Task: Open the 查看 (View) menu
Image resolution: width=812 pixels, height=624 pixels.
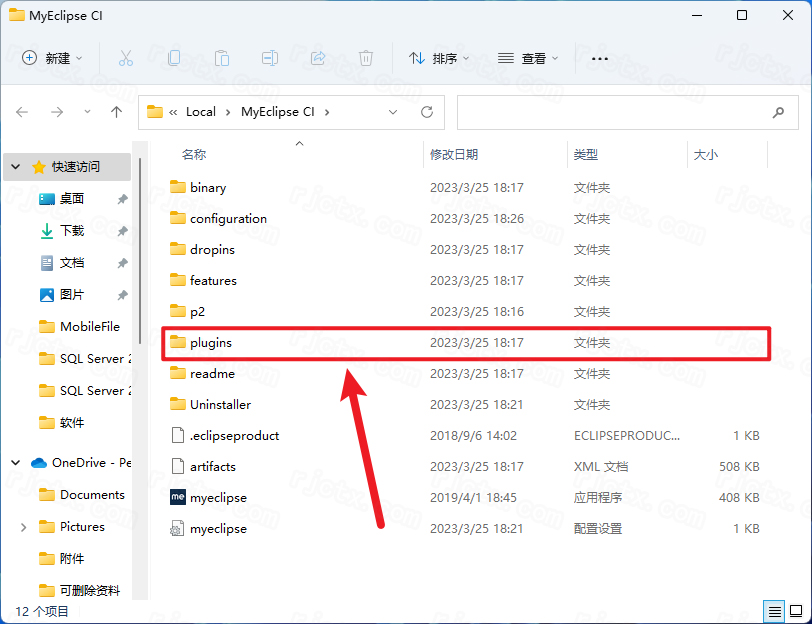Action: [528, 58]
